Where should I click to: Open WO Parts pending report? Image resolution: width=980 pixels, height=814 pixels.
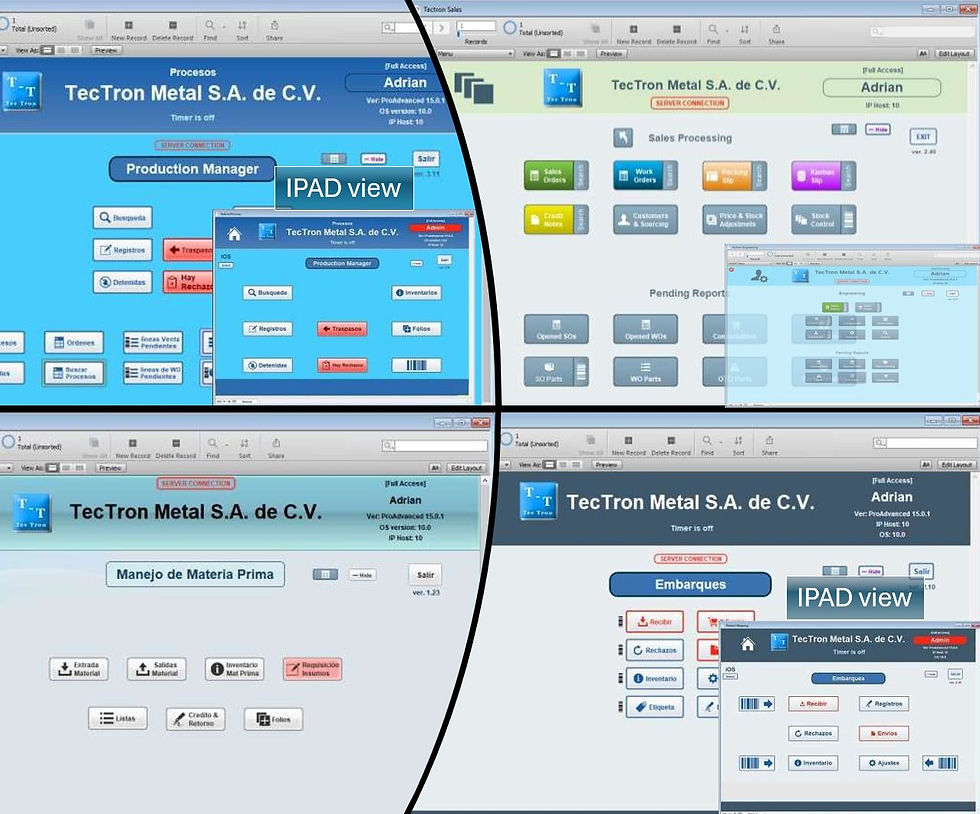click(646, 371)
